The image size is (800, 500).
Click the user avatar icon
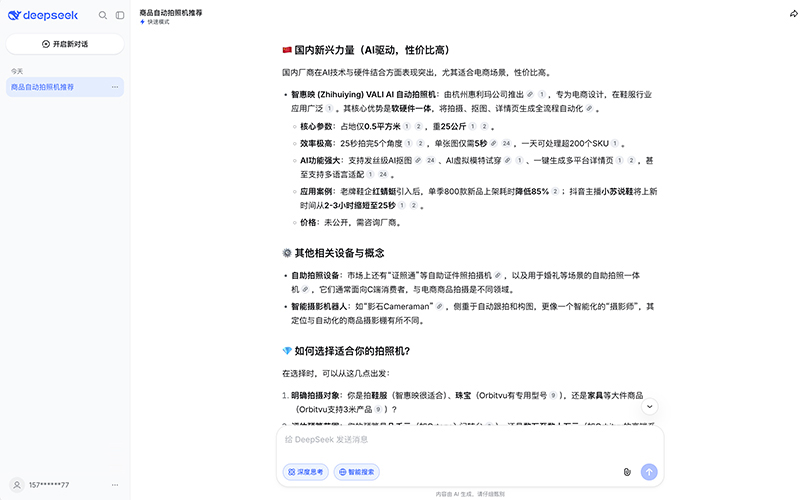(x=17, y=485)
